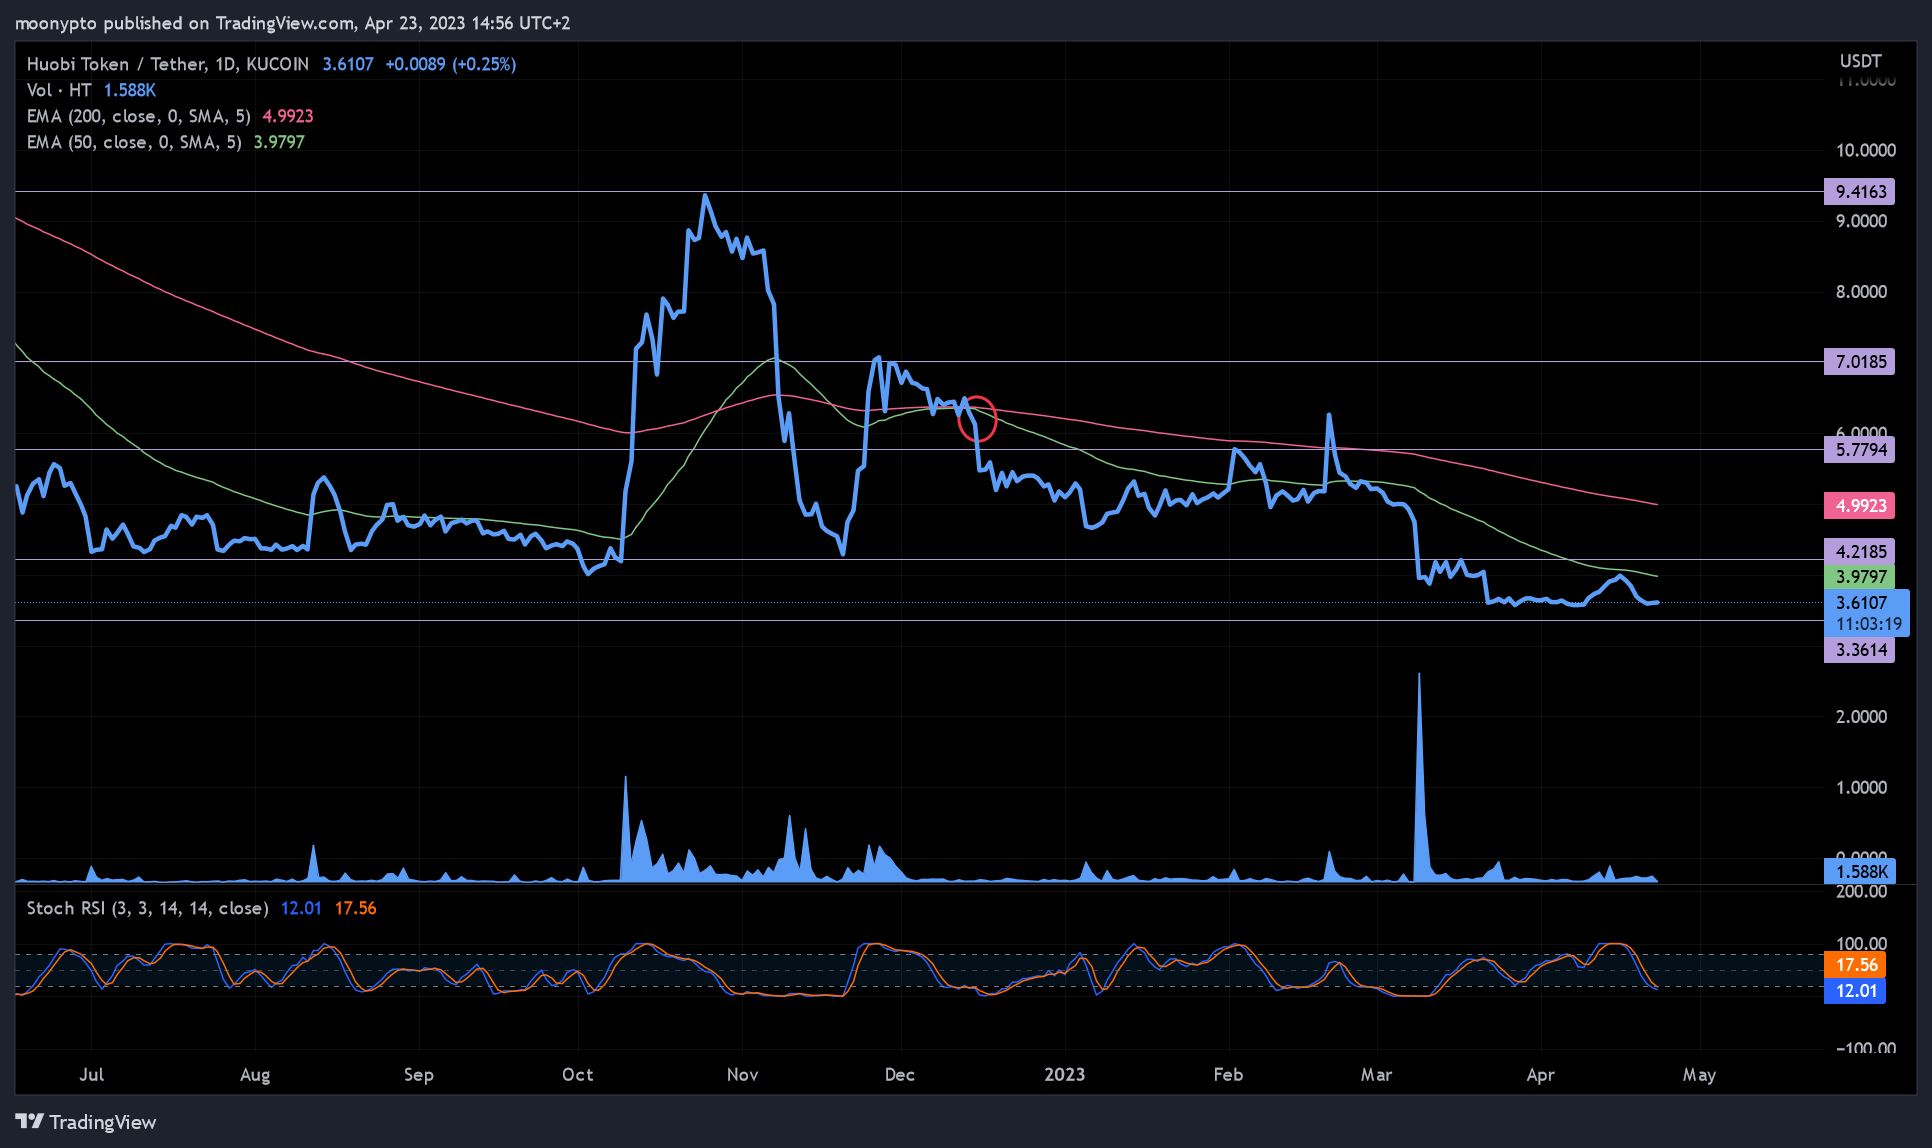Image resolution: width=1932 pixels, height=1148 pixels.
Task: Click the Huobi Token / Tether chart title
Action: tap(167, 64)
